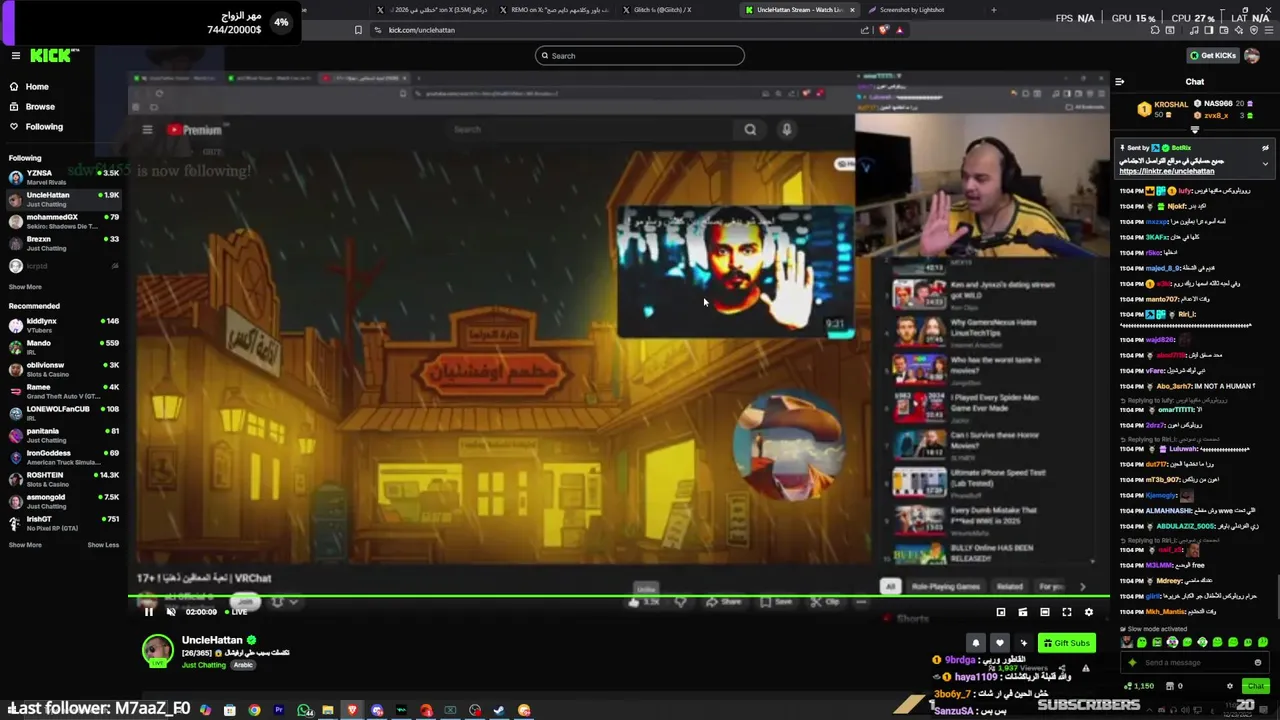Image resolution: width=1280 pixels, height=720 pixels.
Task: Click the Gift Subs button
Action: (1066, 643)
